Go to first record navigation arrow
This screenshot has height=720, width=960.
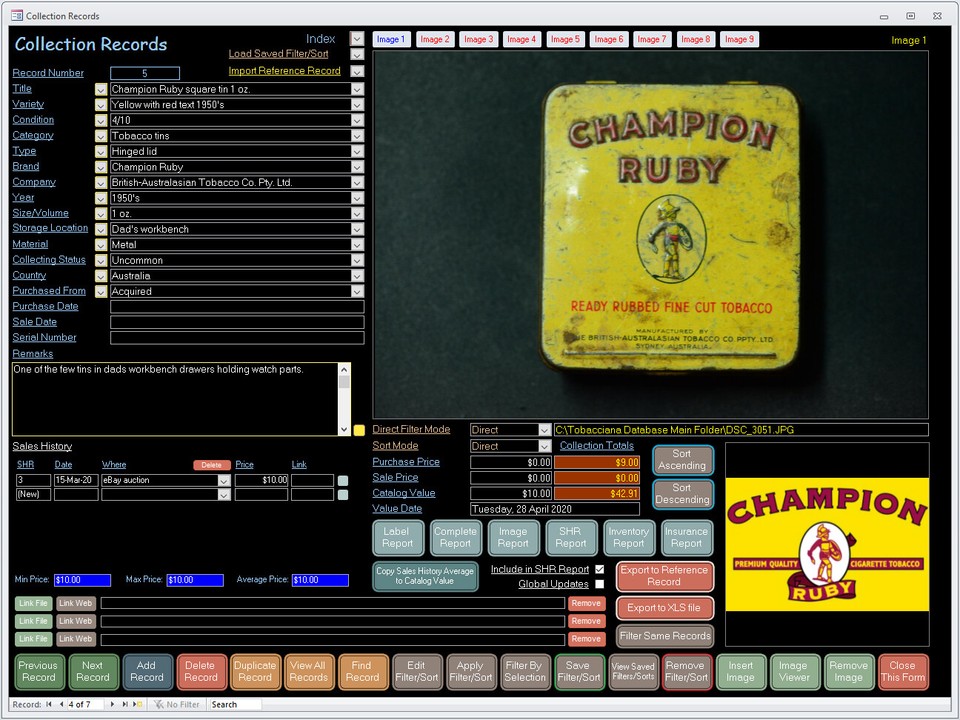tap(49, 705)
